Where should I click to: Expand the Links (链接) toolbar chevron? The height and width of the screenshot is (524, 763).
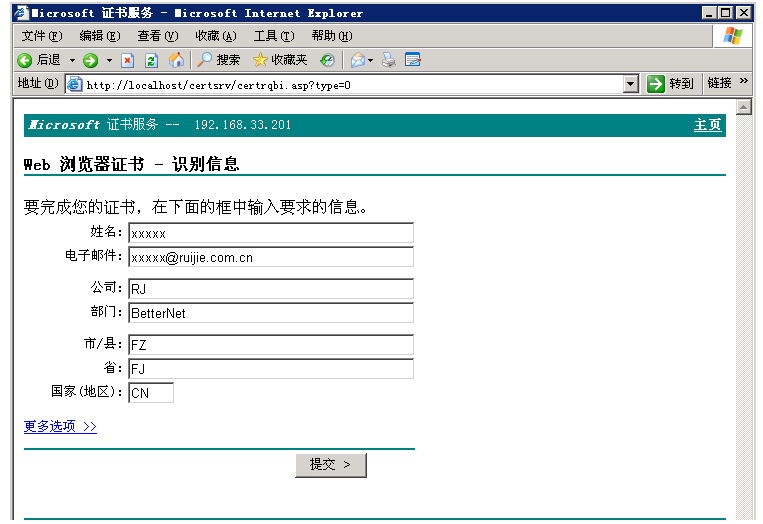[x=744, y=83]
